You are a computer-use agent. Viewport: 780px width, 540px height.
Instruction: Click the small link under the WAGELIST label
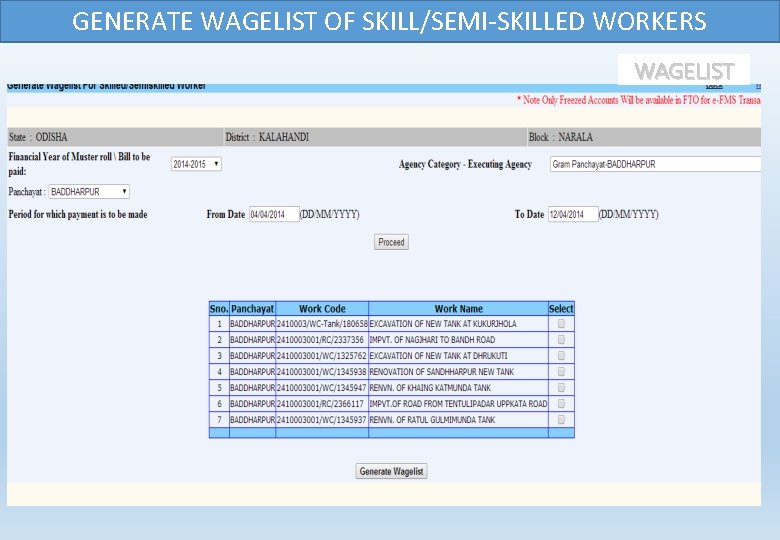coord(714,87)
